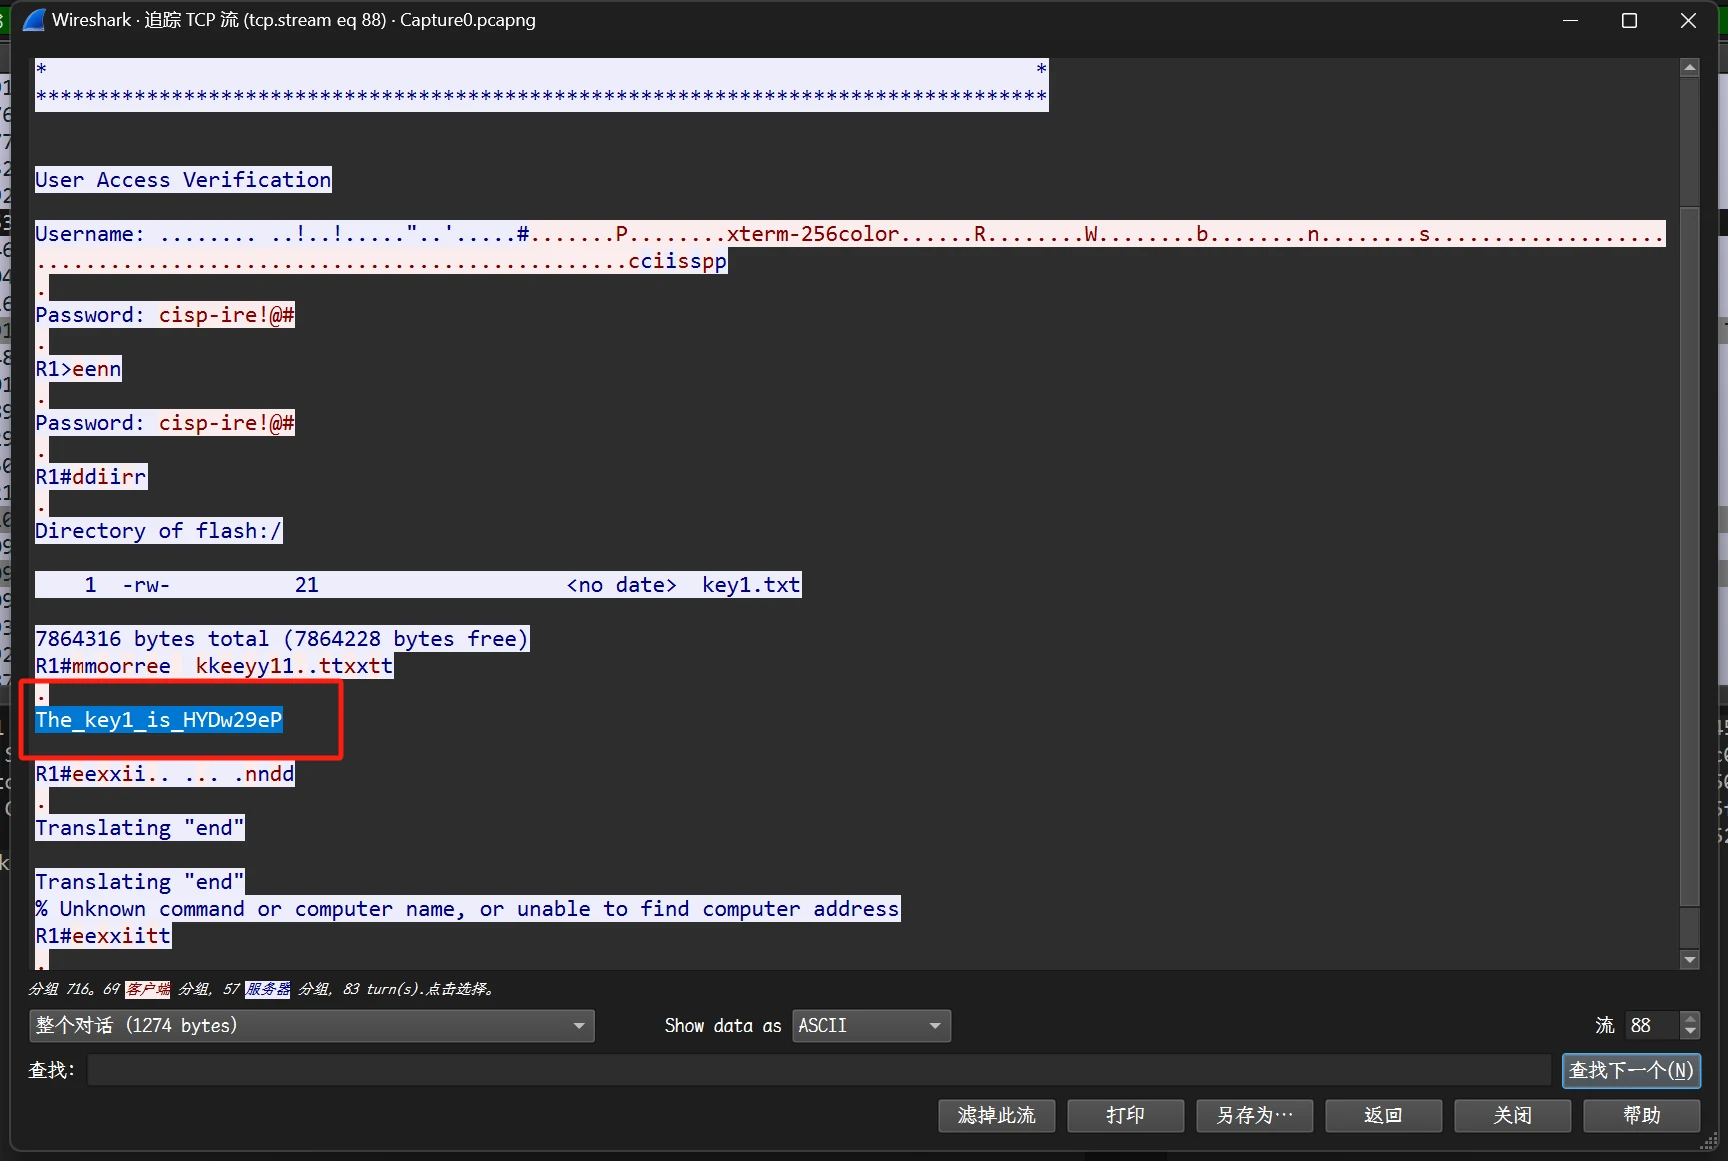
Task: Click the 滤掉此流 button
Action: (996, 1115)
